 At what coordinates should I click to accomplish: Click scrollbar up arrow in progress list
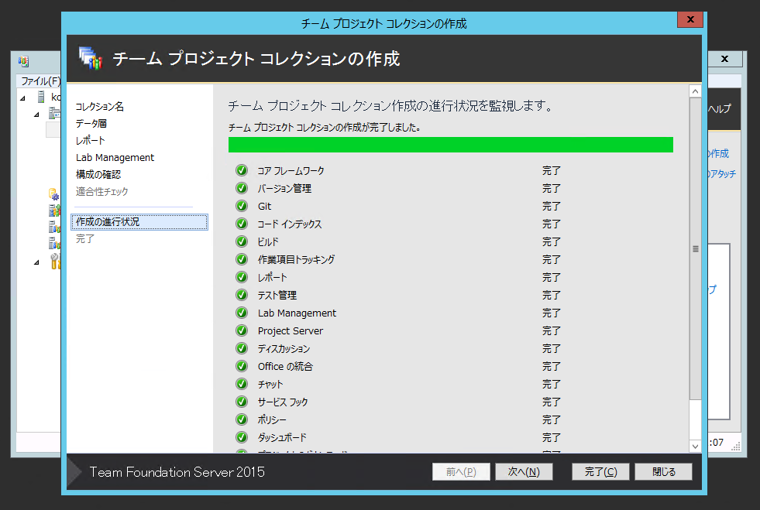695,91
